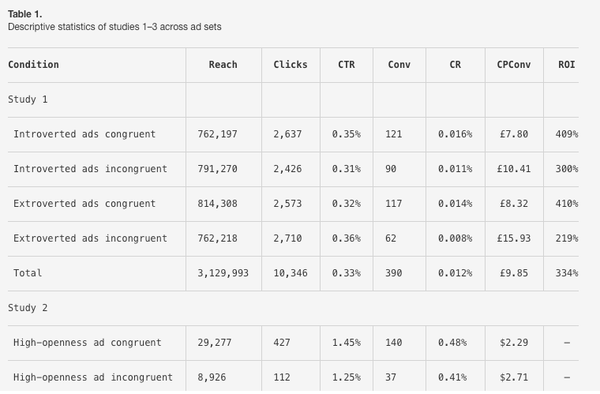Click the Conv column header
The width and height of the screenshot is (600, 394).
pos(399,65)
